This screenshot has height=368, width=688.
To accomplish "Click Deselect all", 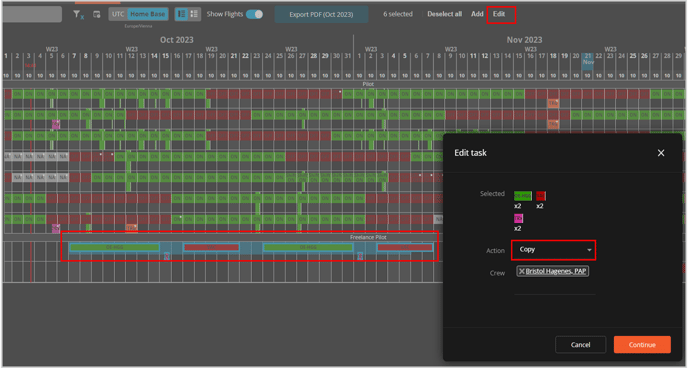I will 444,14.
